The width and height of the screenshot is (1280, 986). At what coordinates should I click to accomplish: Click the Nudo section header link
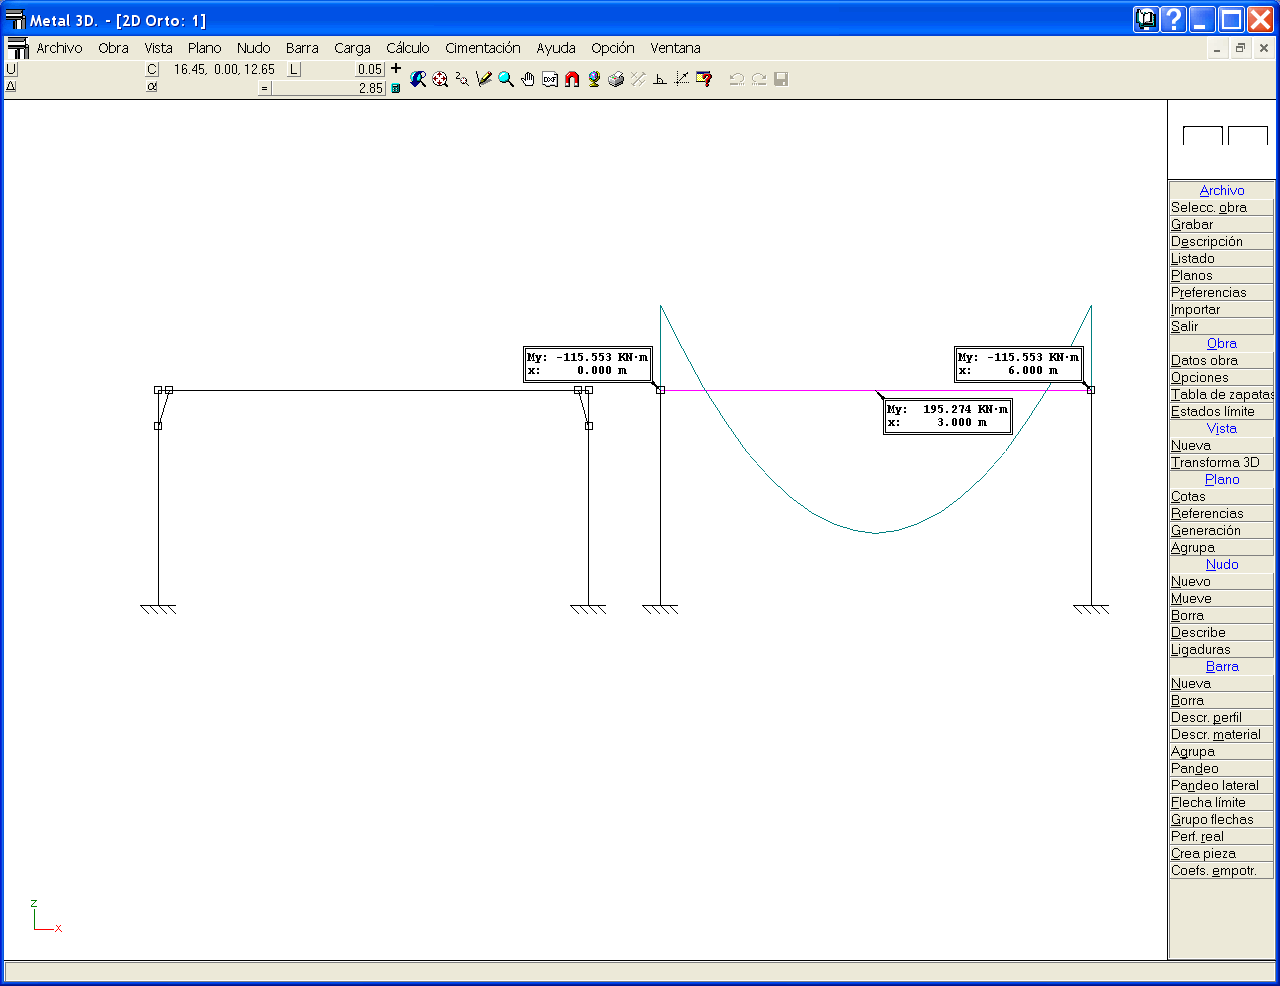coord(1222,564)
